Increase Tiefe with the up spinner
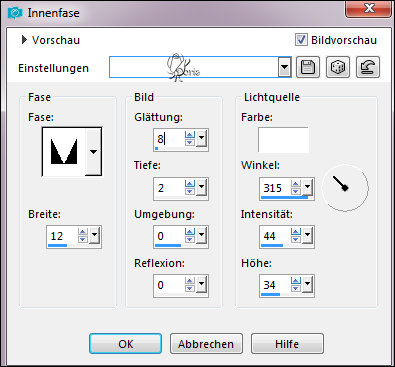395x367 pixels. pos(190,184)
